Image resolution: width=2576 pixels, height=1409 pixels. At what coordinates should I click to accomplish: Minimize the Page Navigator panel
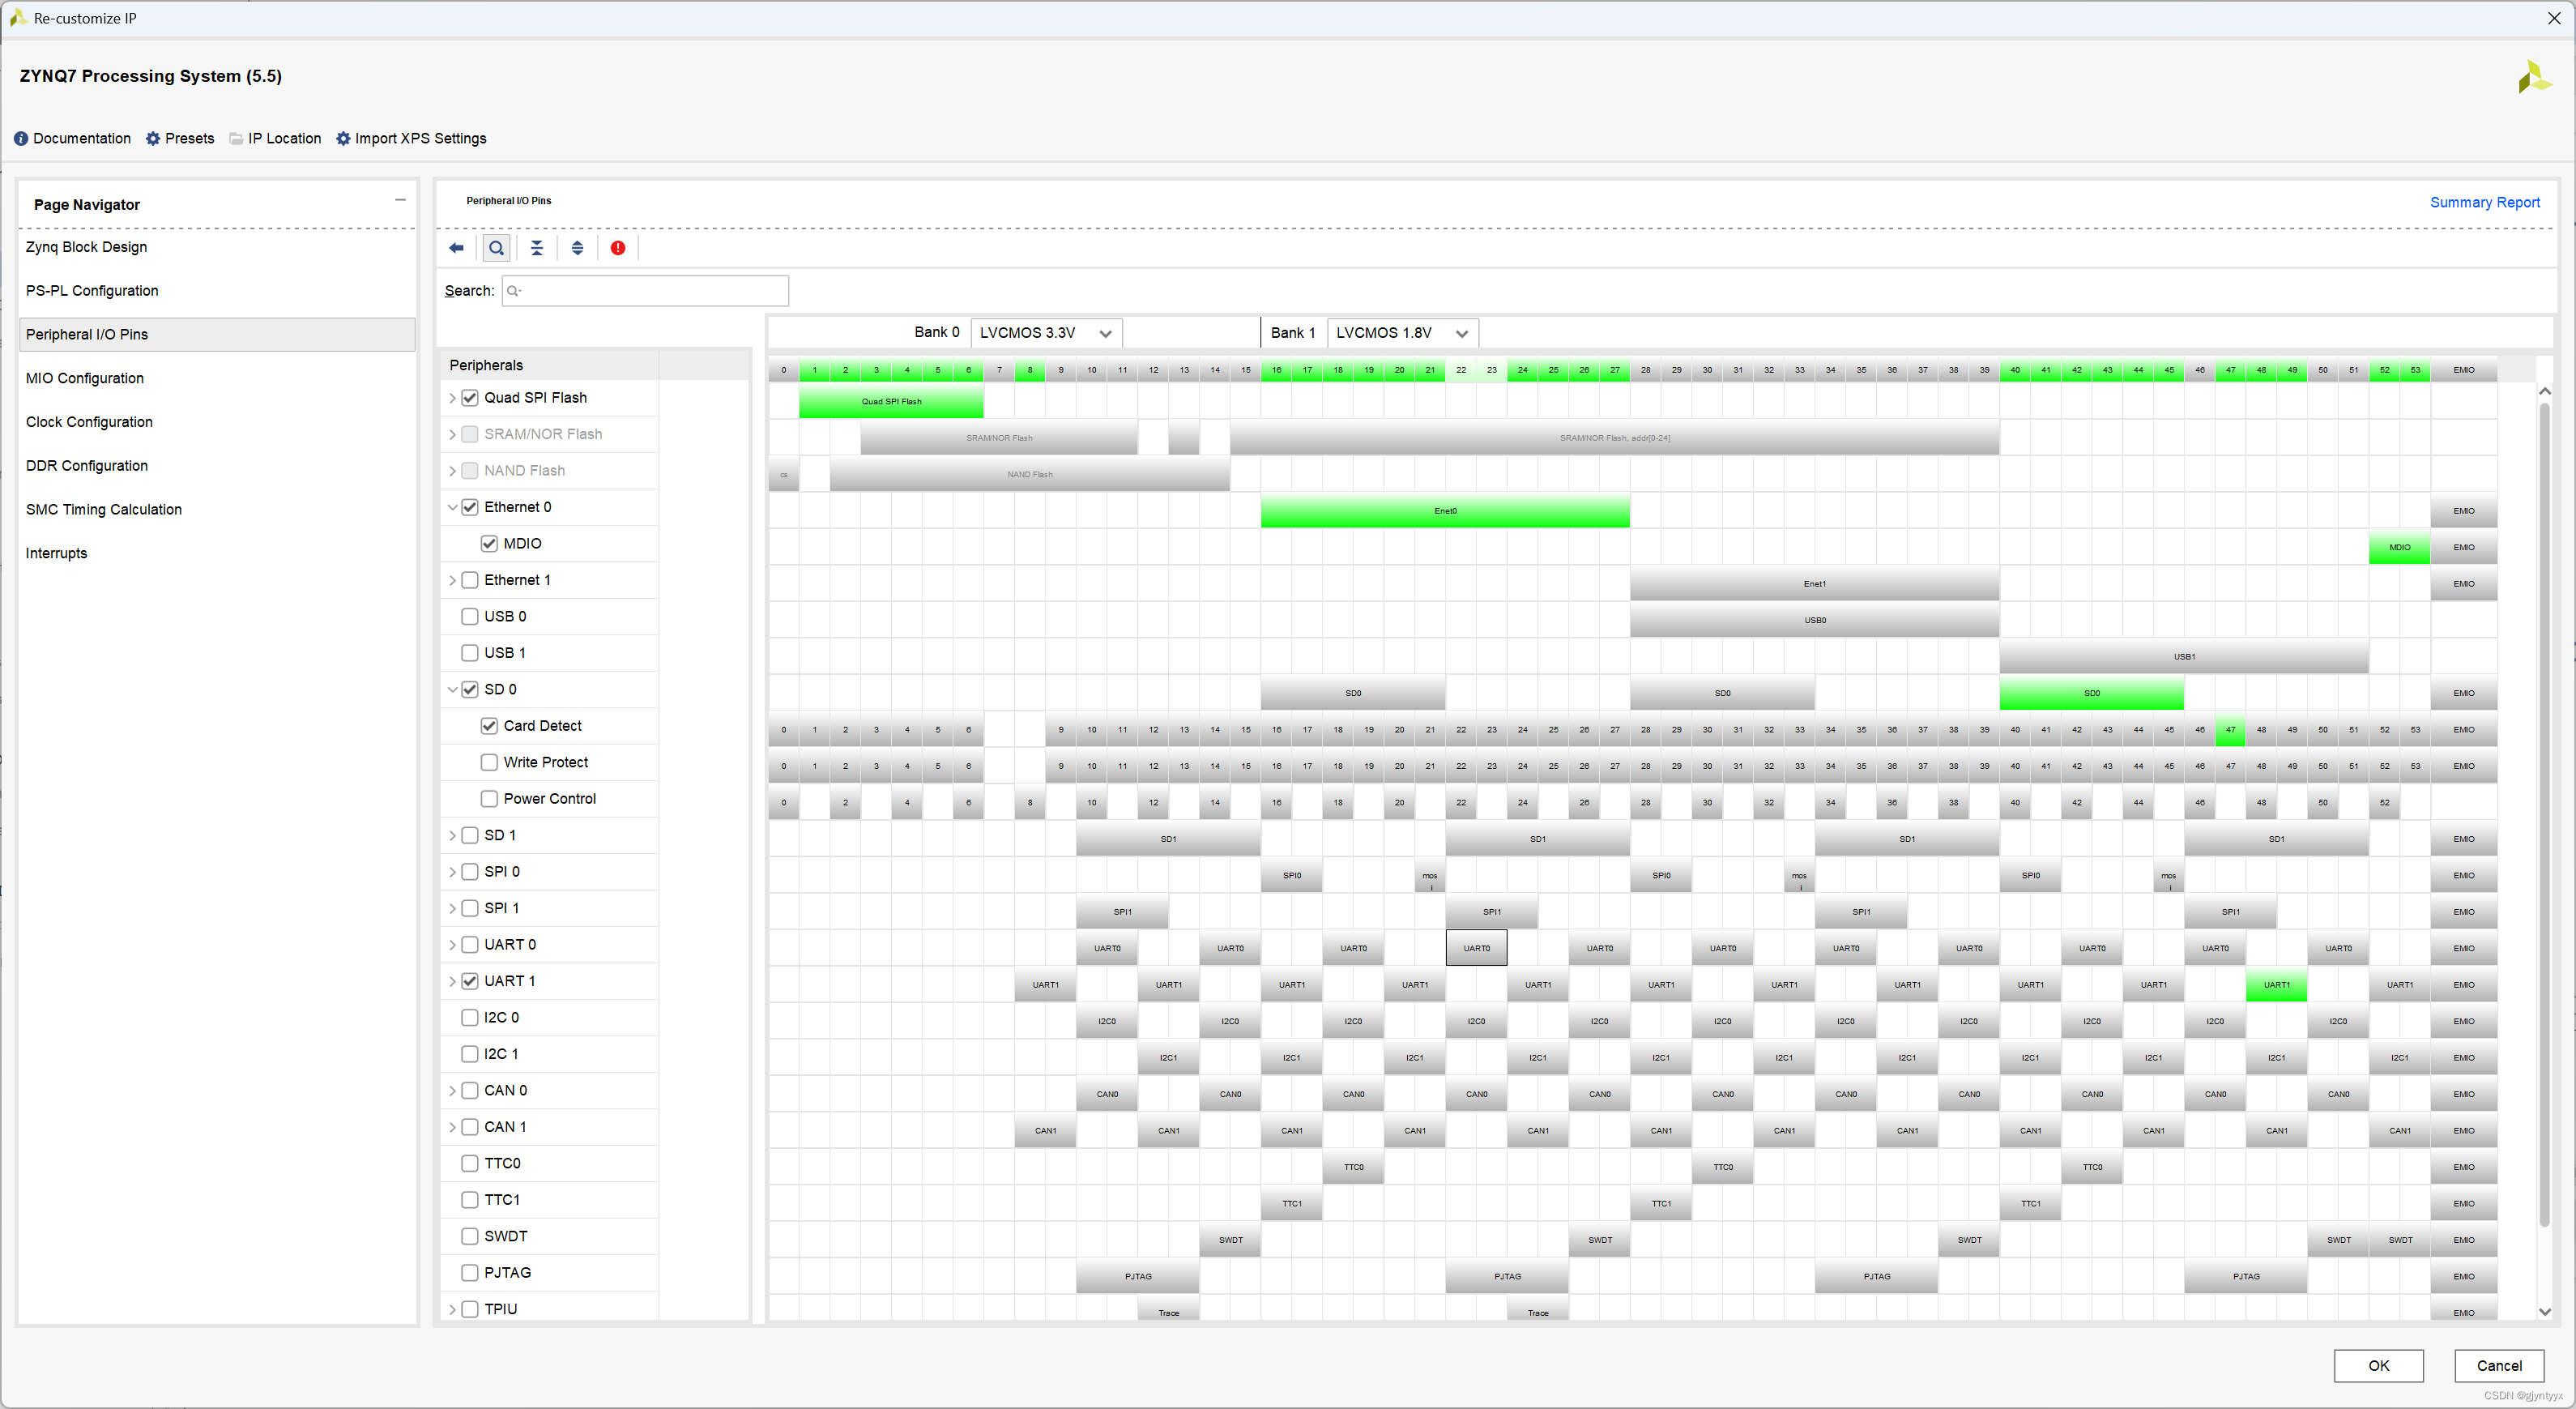[400, 200]
